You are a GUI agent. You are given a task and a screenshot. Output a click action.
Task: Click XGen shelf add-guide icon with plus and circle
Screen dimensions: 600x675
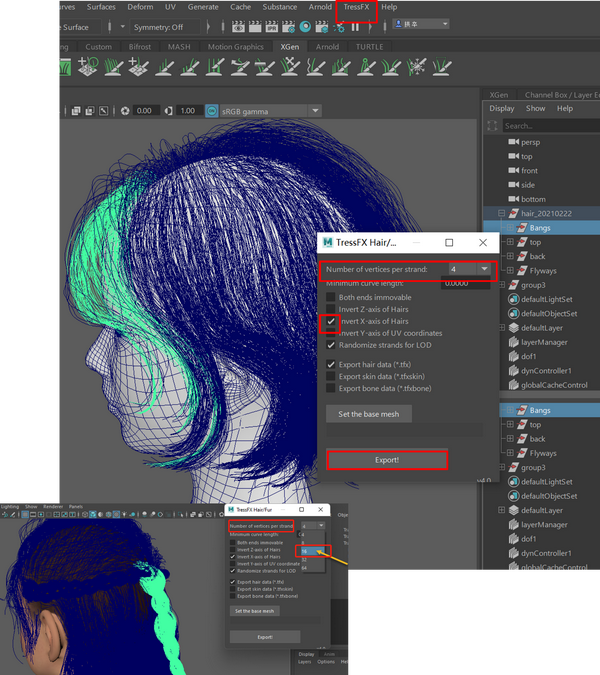[88, 67]
